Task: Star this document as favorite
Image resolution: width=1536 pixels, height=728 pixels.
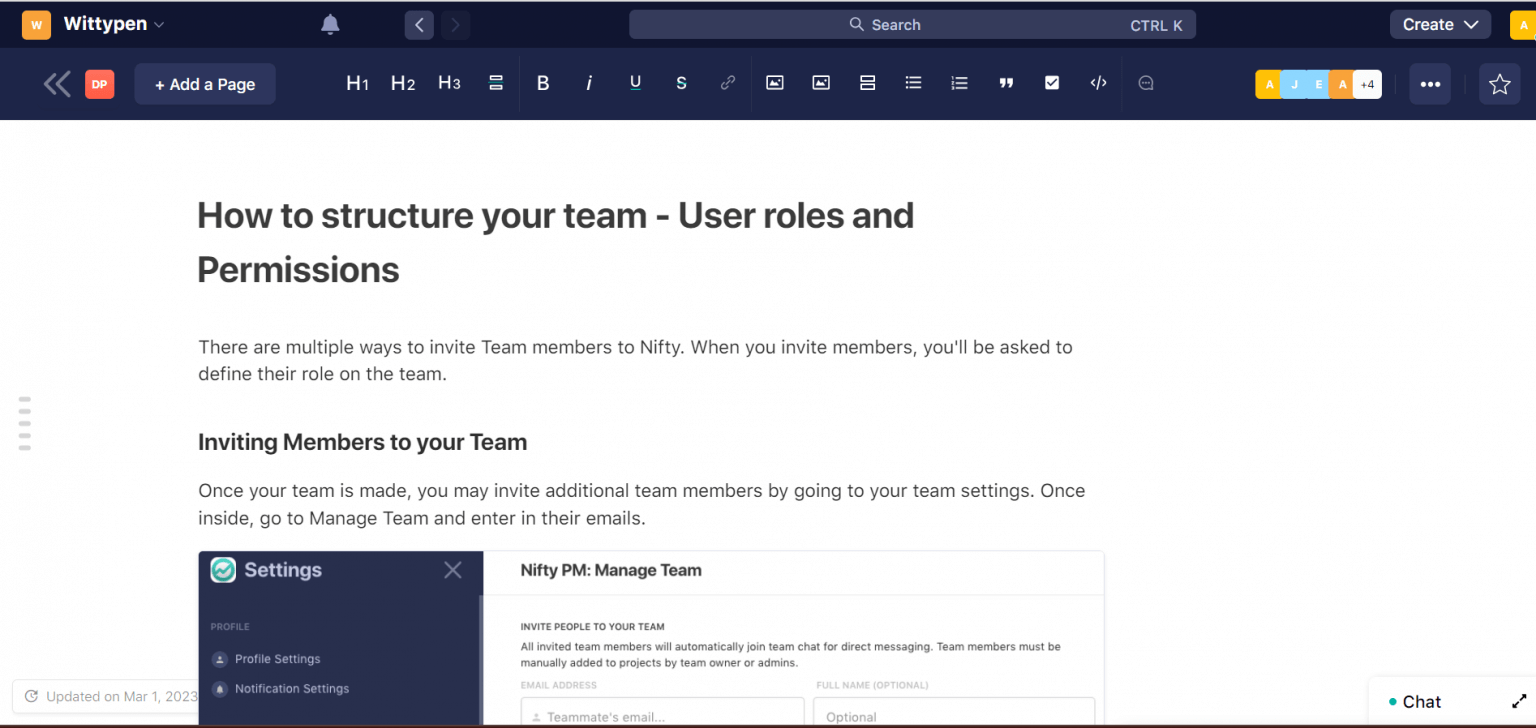Action: click(1500, 84)
